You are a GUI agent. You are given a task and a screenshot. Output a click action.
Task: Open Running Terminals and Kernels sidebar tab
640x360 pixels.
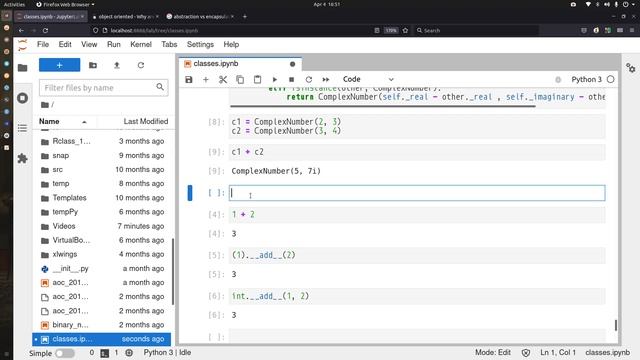[23, 98]
